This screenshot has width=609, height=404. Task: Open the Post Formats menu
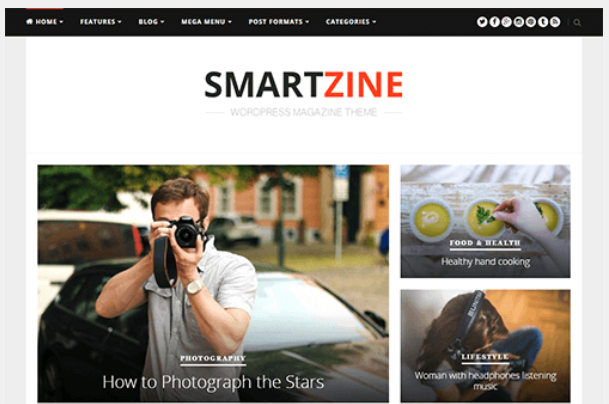[278, 22]
